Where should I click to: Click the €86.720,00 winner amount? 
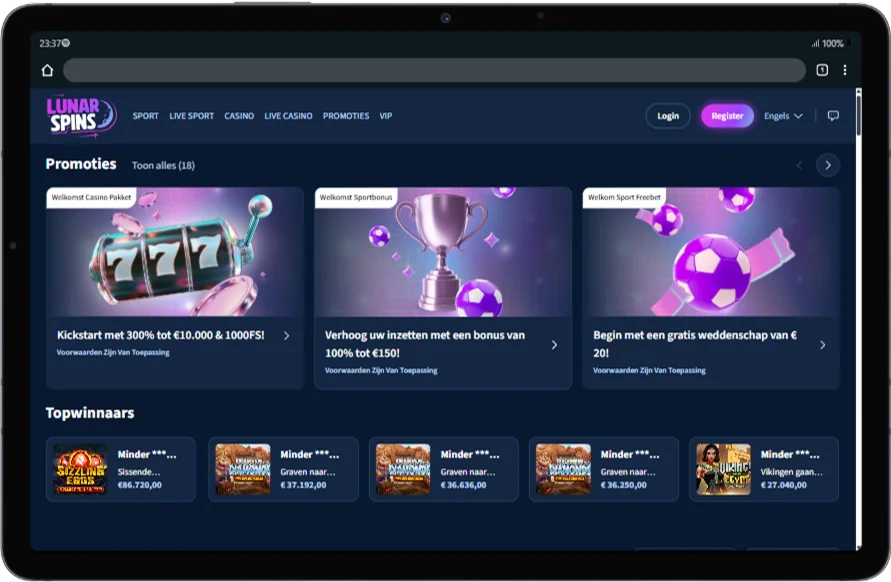[140, 485]
